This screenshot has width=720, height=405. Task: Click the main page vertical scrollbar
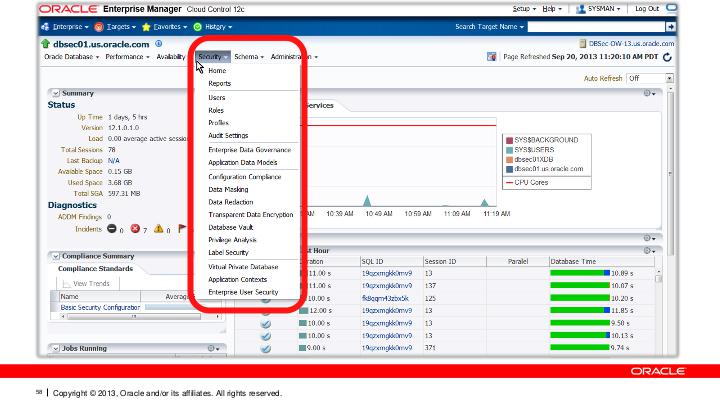point(670,174)
